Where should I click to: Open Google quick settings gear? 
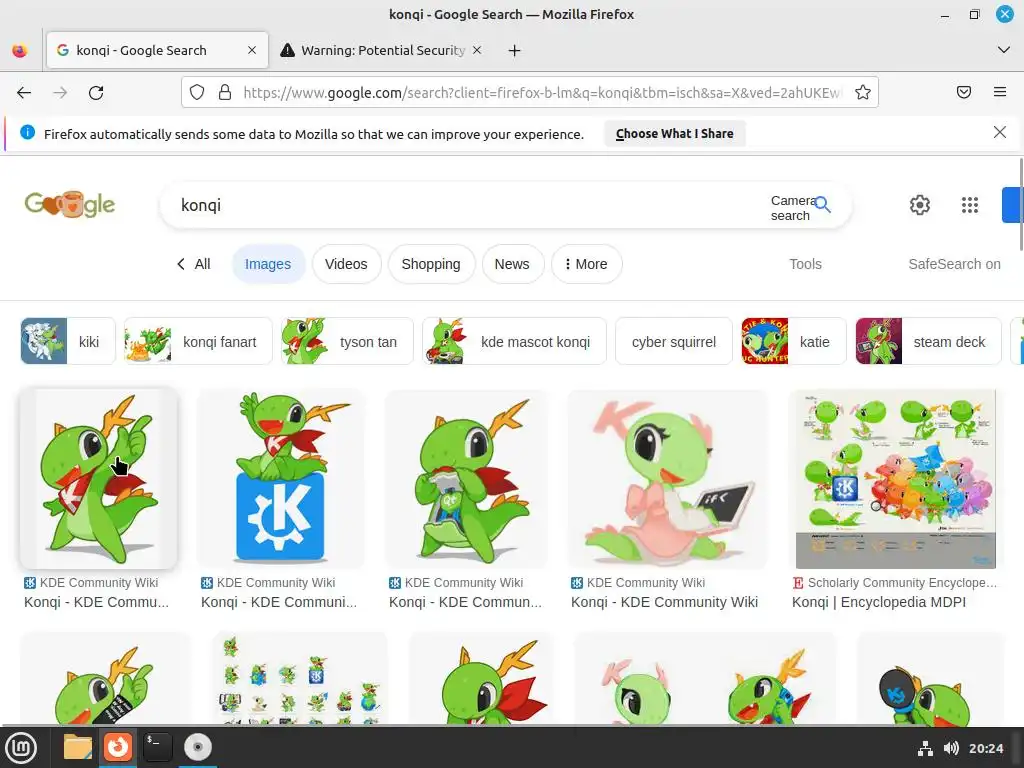[920, 205]
